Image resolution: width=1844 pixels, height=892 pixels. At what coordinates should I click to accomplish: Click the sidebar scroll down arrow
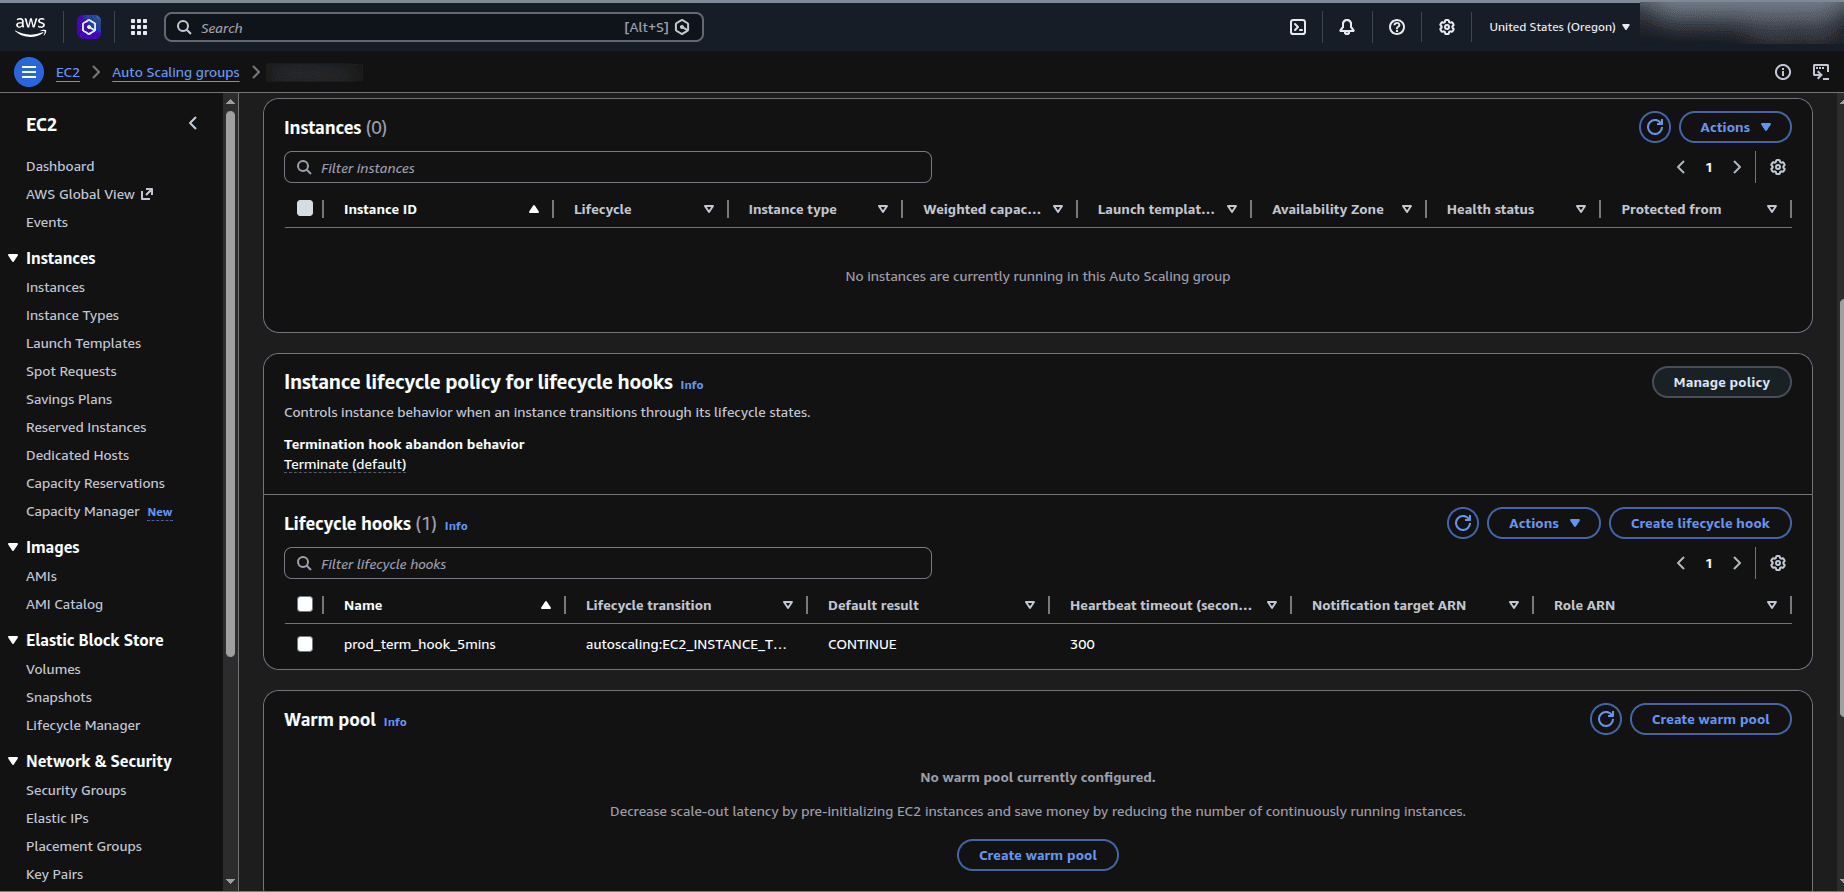pyautogui.click(x=231, y=882)
